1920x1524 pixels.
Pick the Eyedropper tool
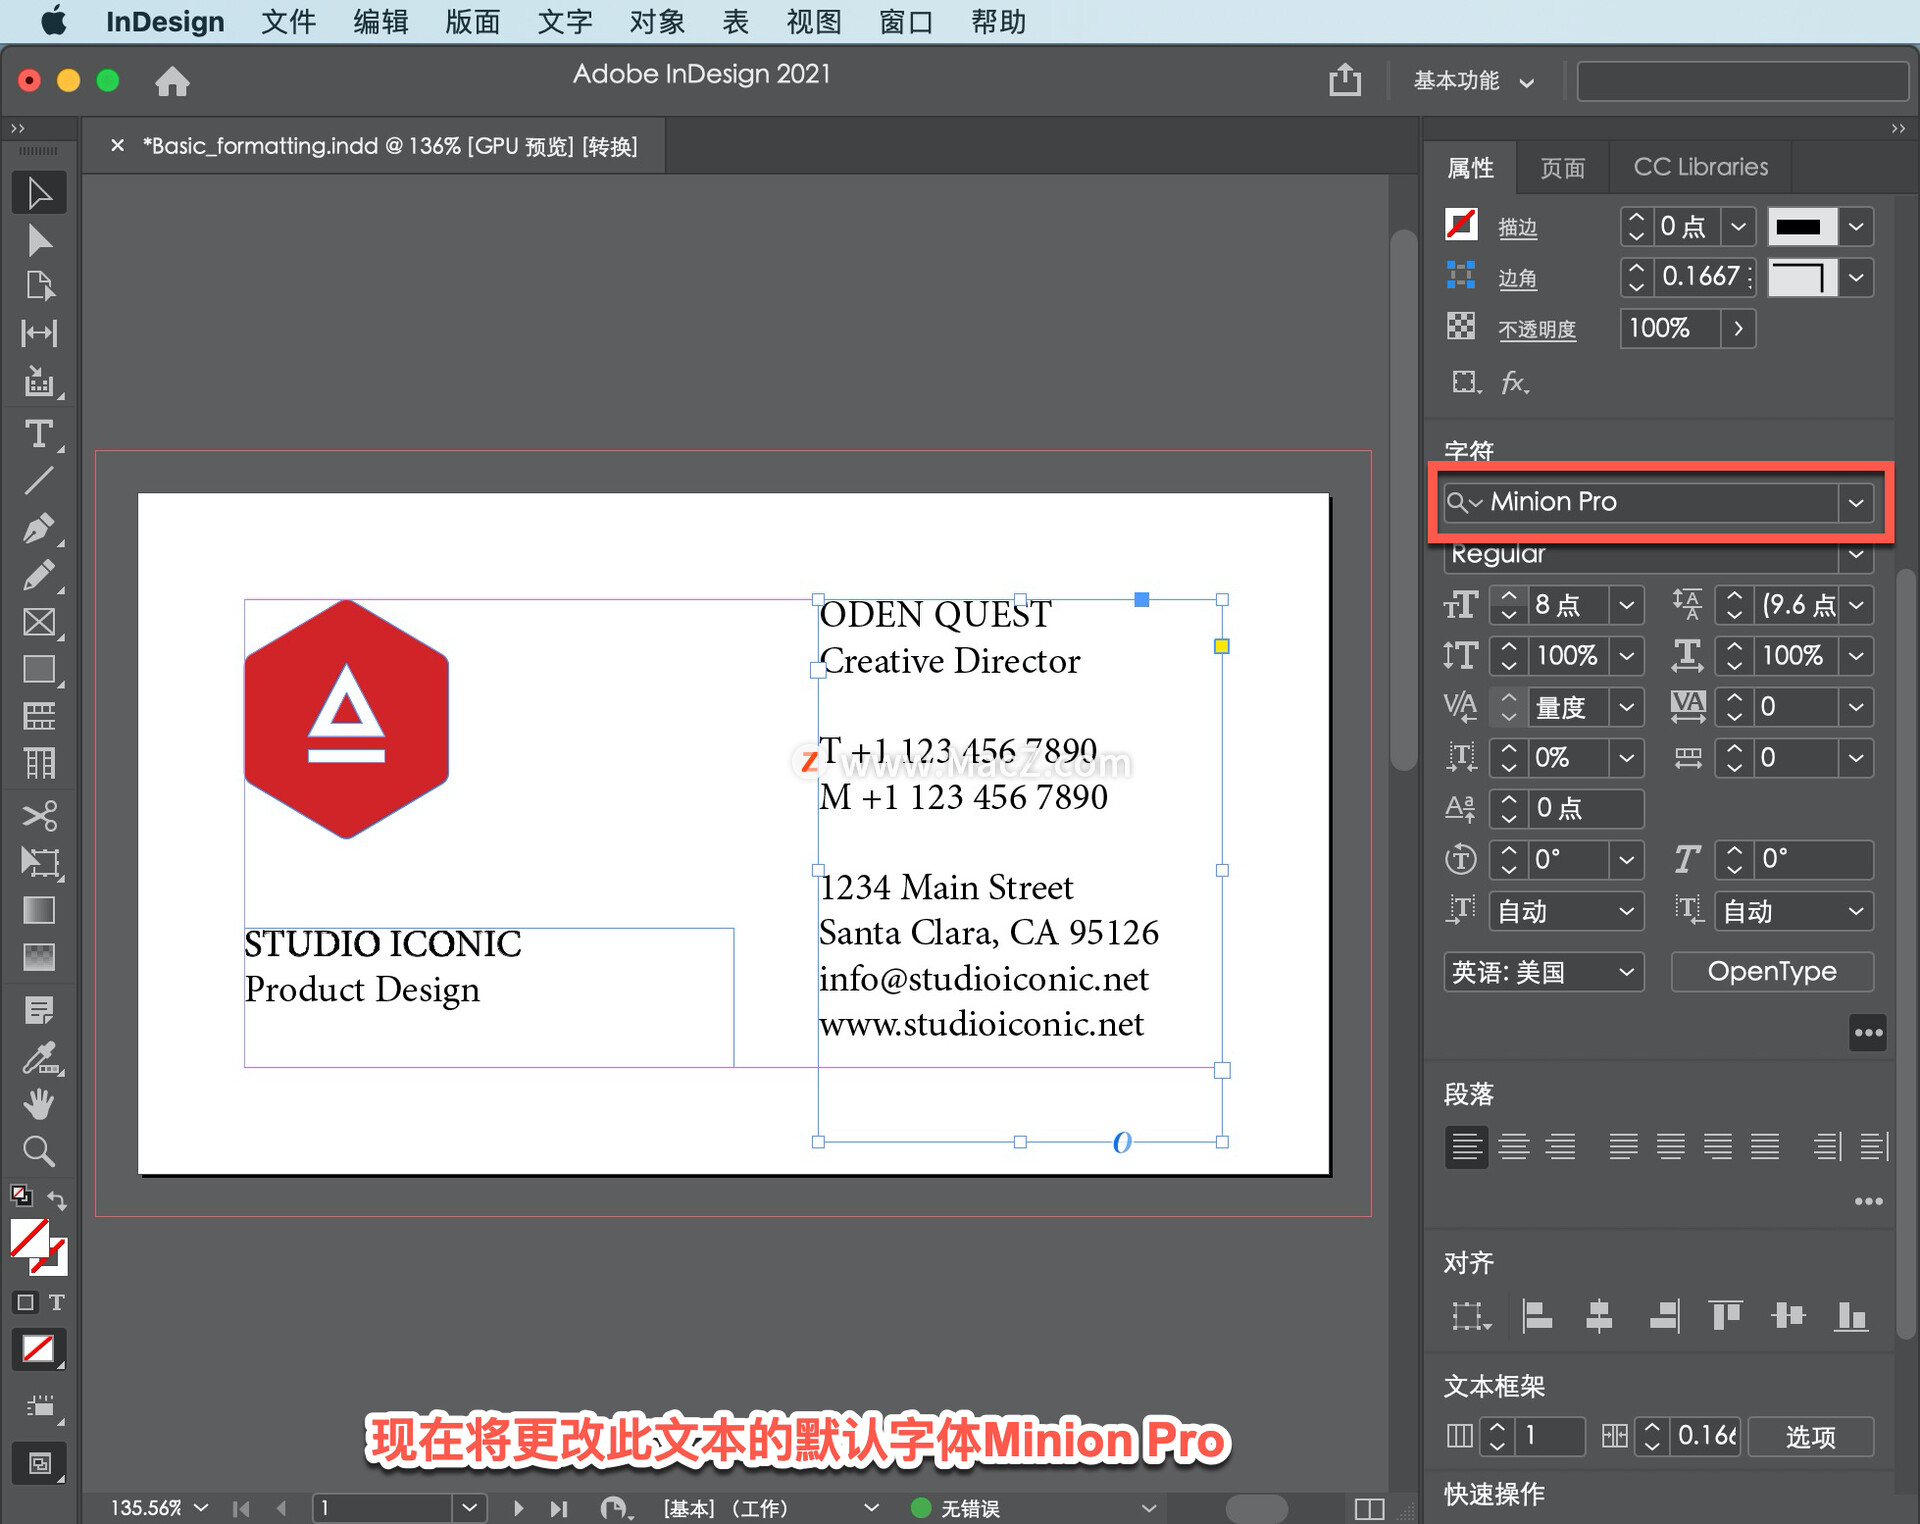click(38, 1058)
